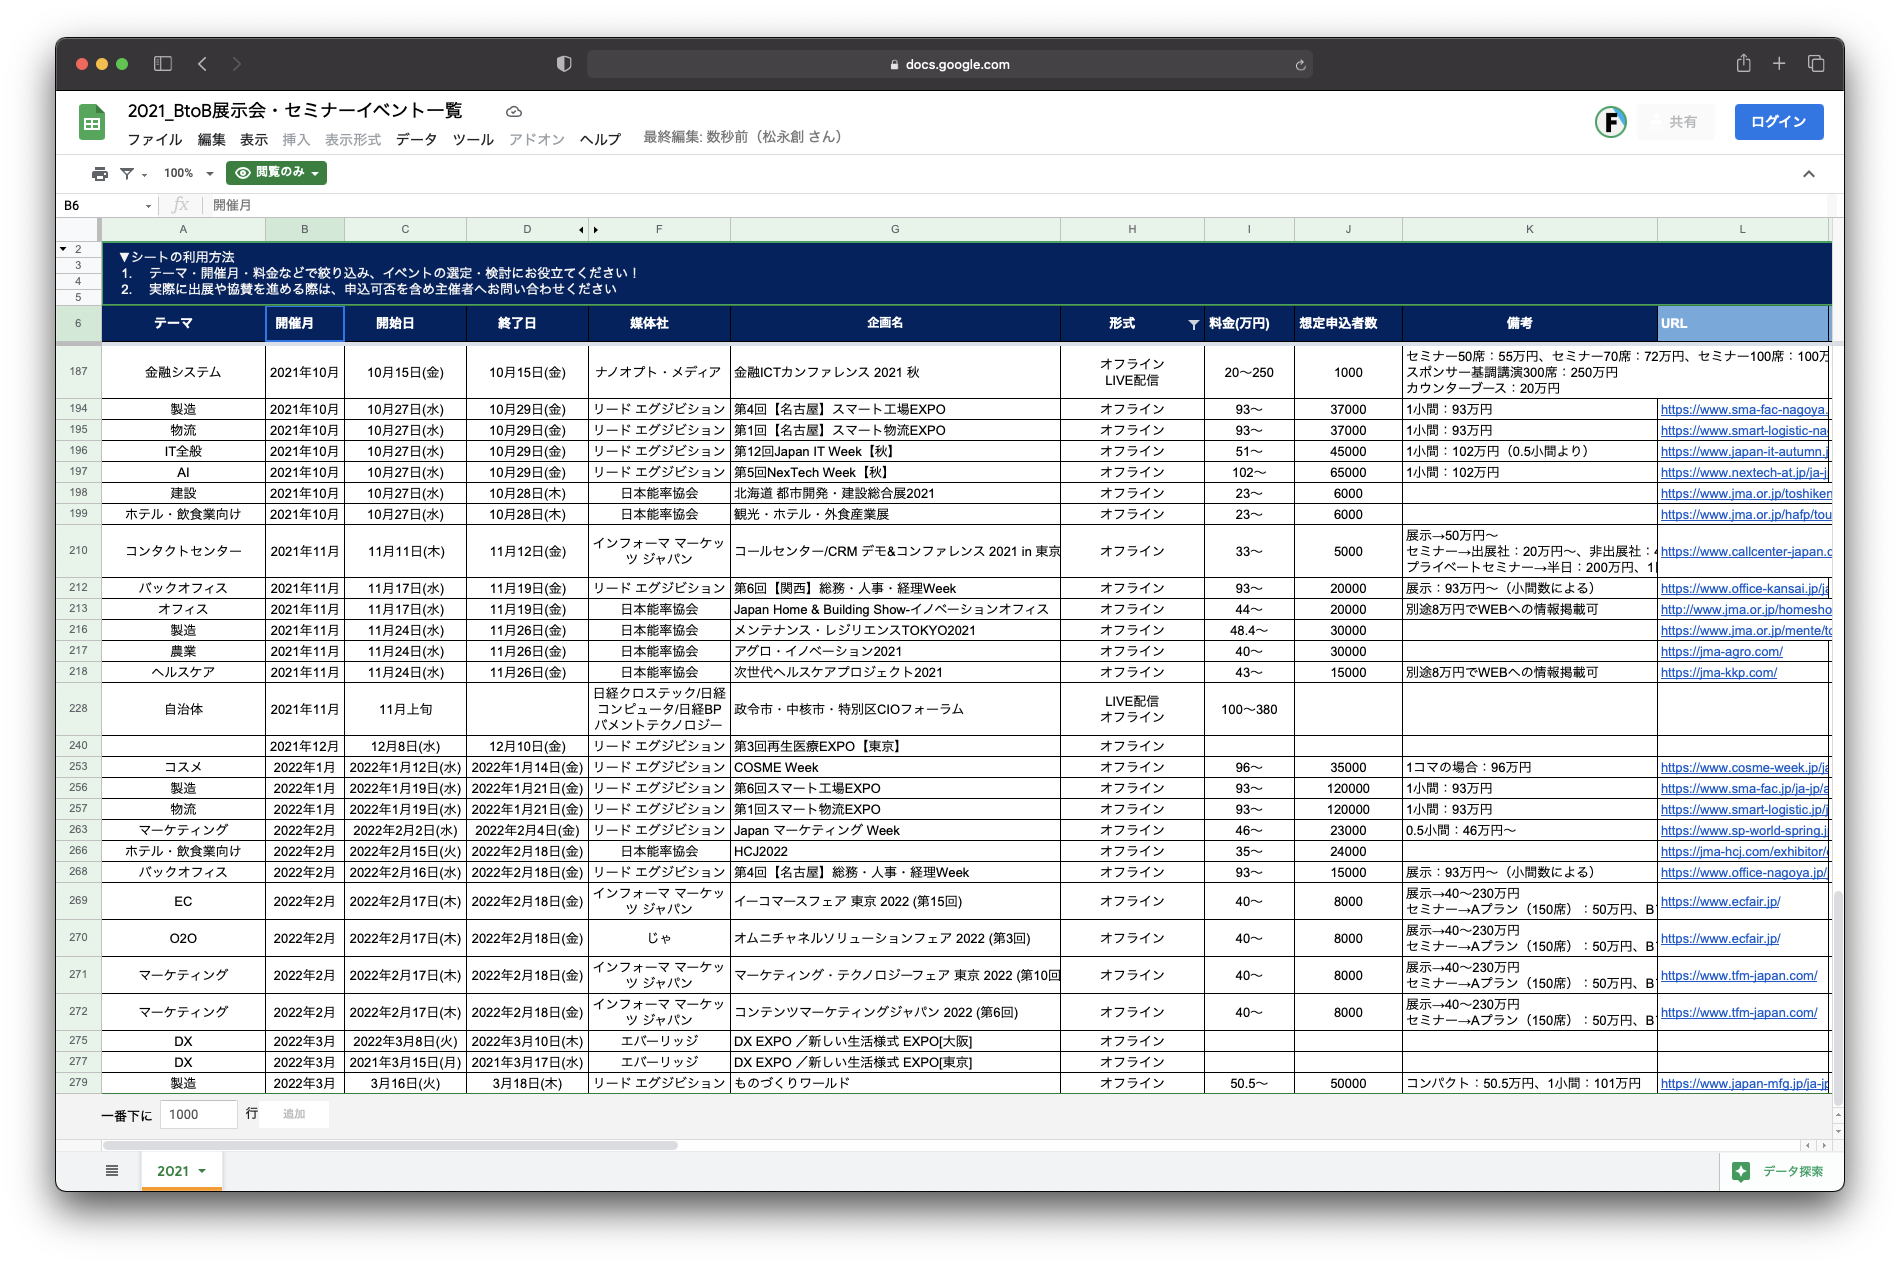Open the ファイル menu
This screenshot has height=1265, width=1900.
coord(155,139)
